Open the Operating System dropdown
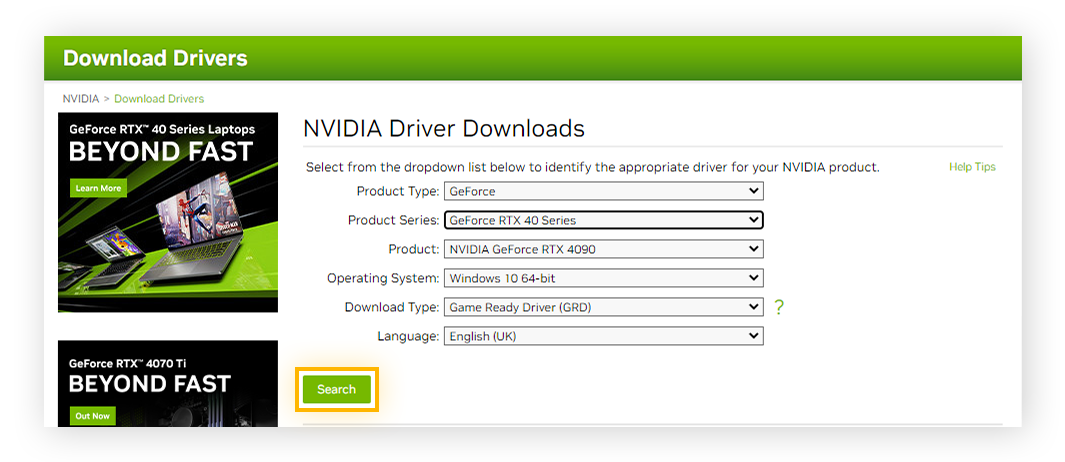 pyautogui.click(x=604, y=278)
